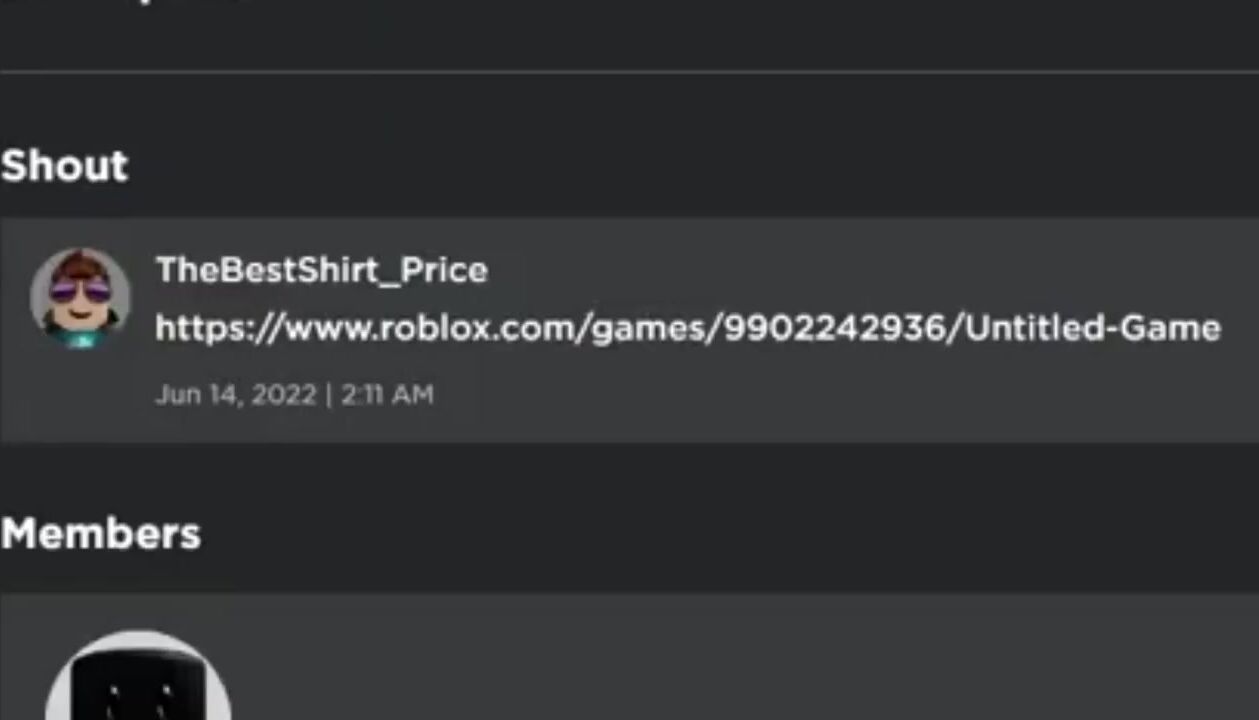
Task: Click the "Untitled-Game" text in the URL
Action: (1093, 328)
